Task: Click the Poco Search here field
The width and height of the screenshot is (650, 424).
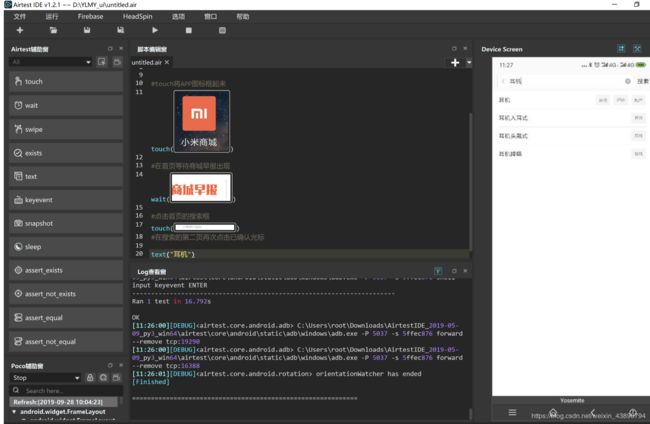Action: click(66, 390)
